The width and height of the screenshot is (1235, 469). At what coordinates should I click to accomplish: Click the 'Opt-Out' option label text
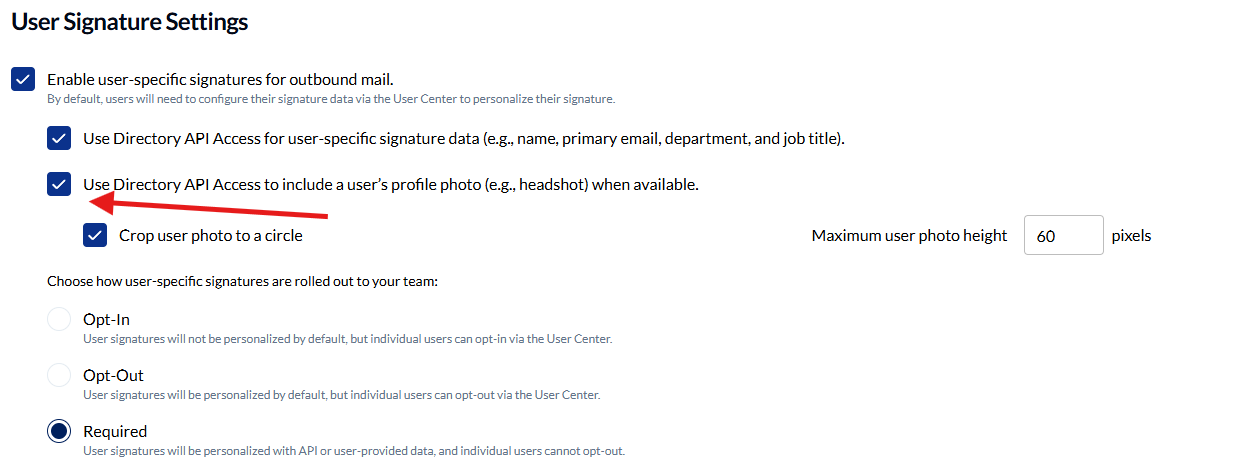pos(113,376)
